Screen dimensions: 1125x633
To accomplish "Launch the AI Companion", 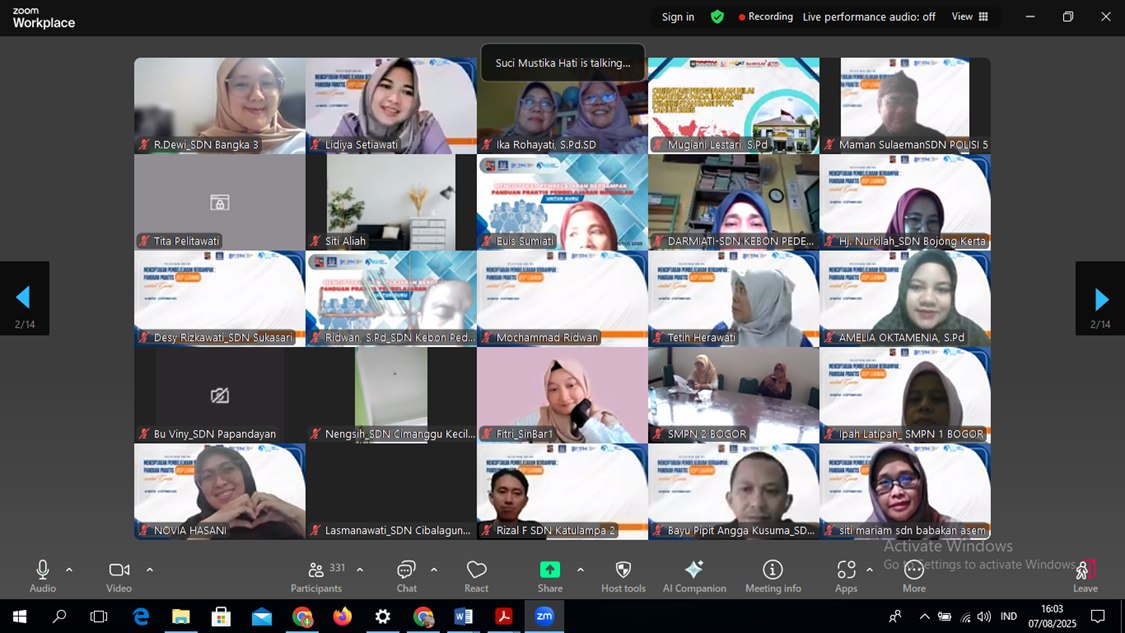I will pos(694,576).
